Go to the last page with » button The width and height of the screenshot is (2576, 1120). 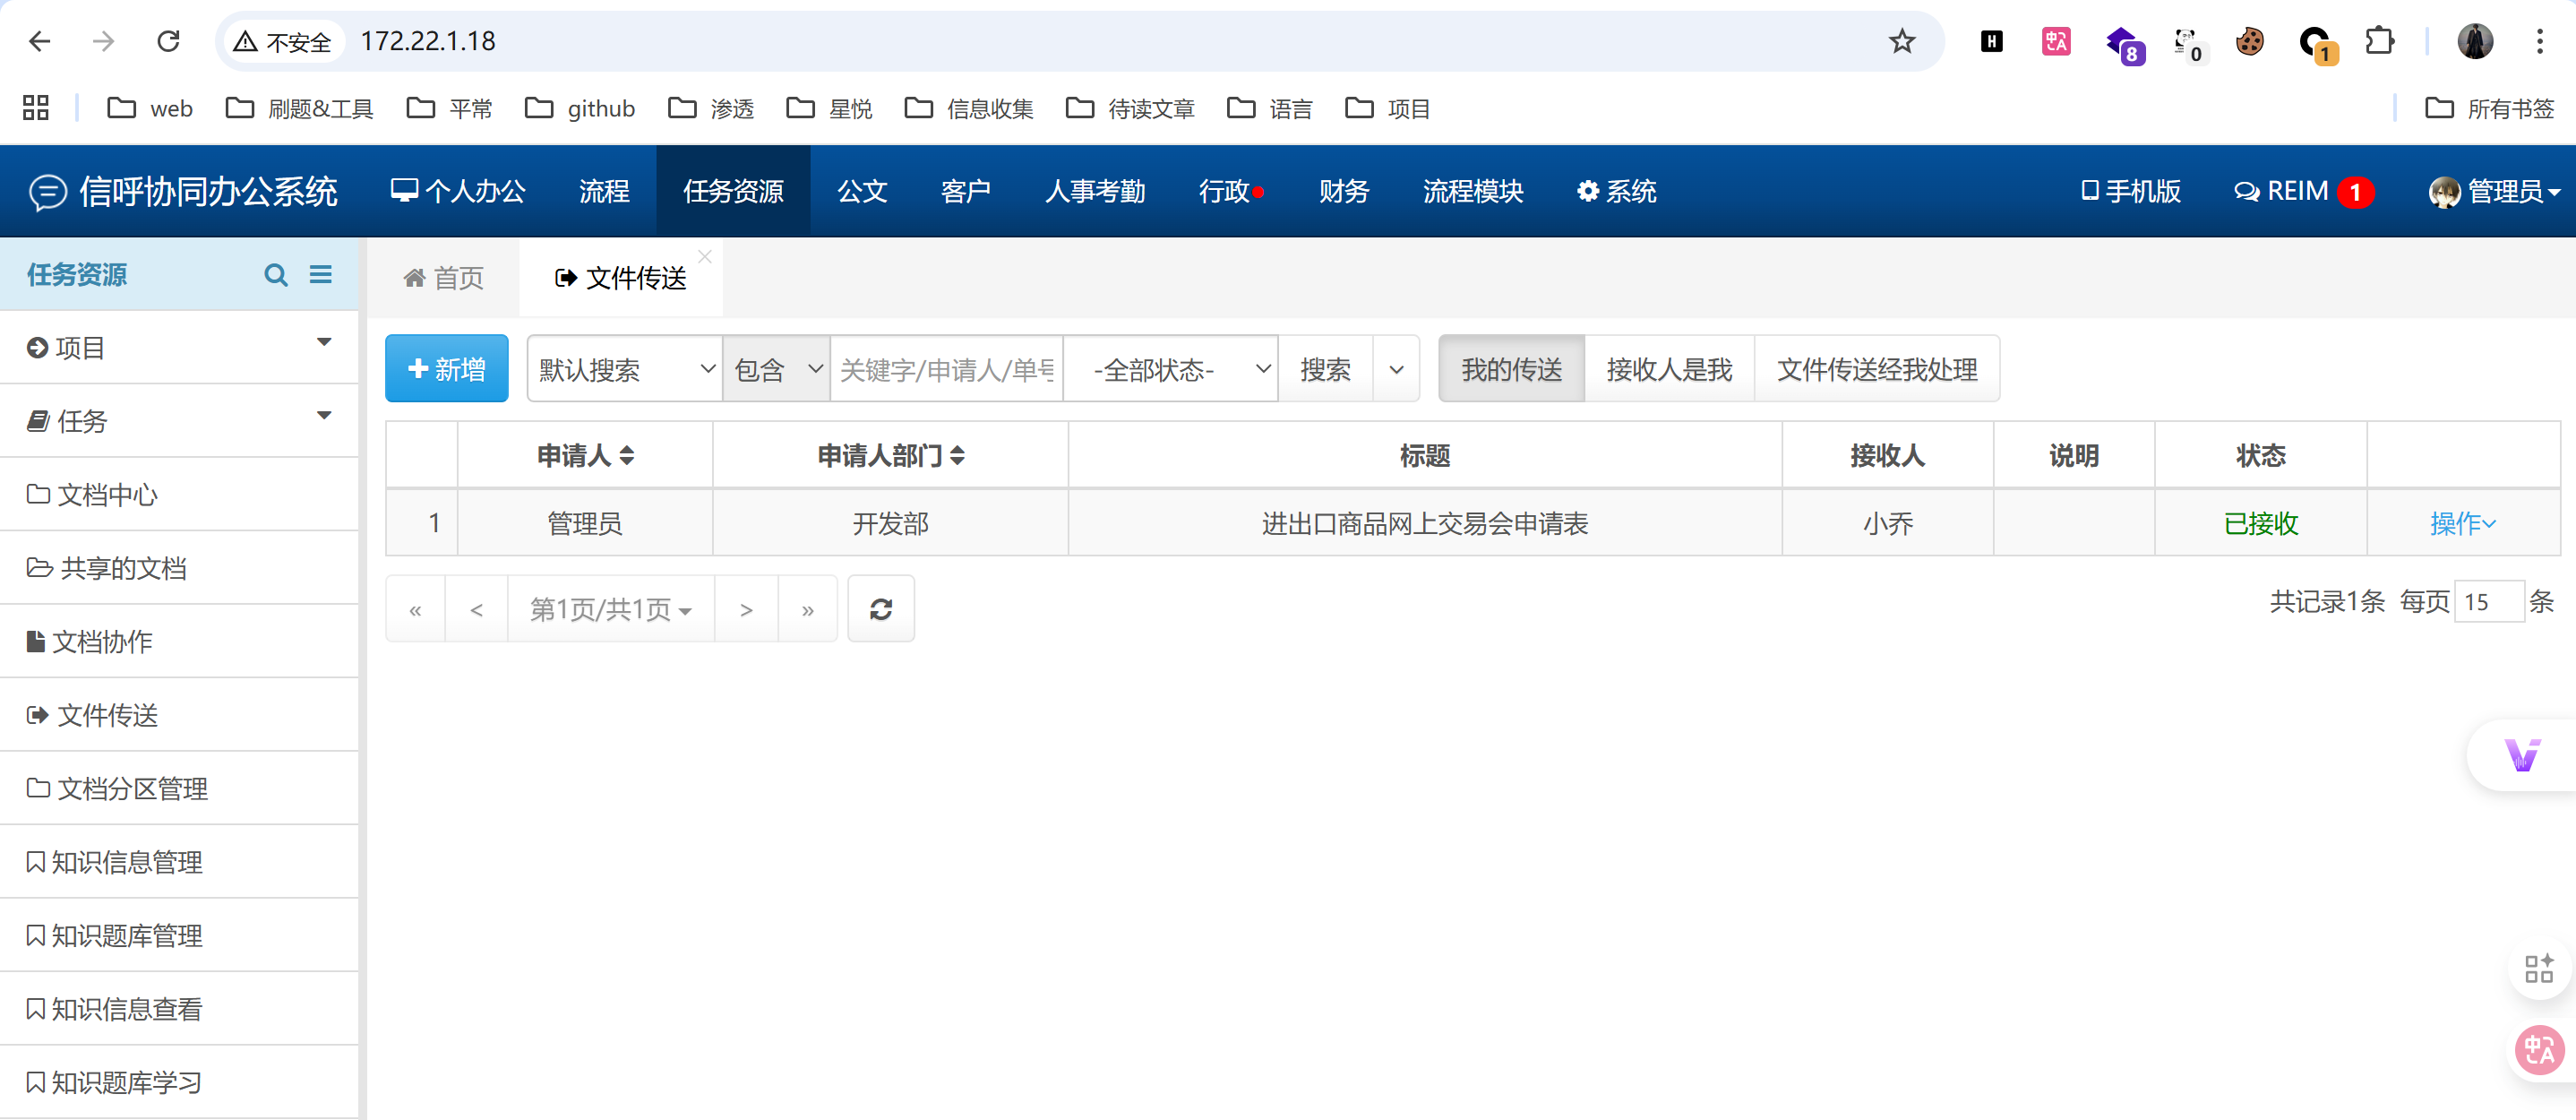tap(807, 608)
